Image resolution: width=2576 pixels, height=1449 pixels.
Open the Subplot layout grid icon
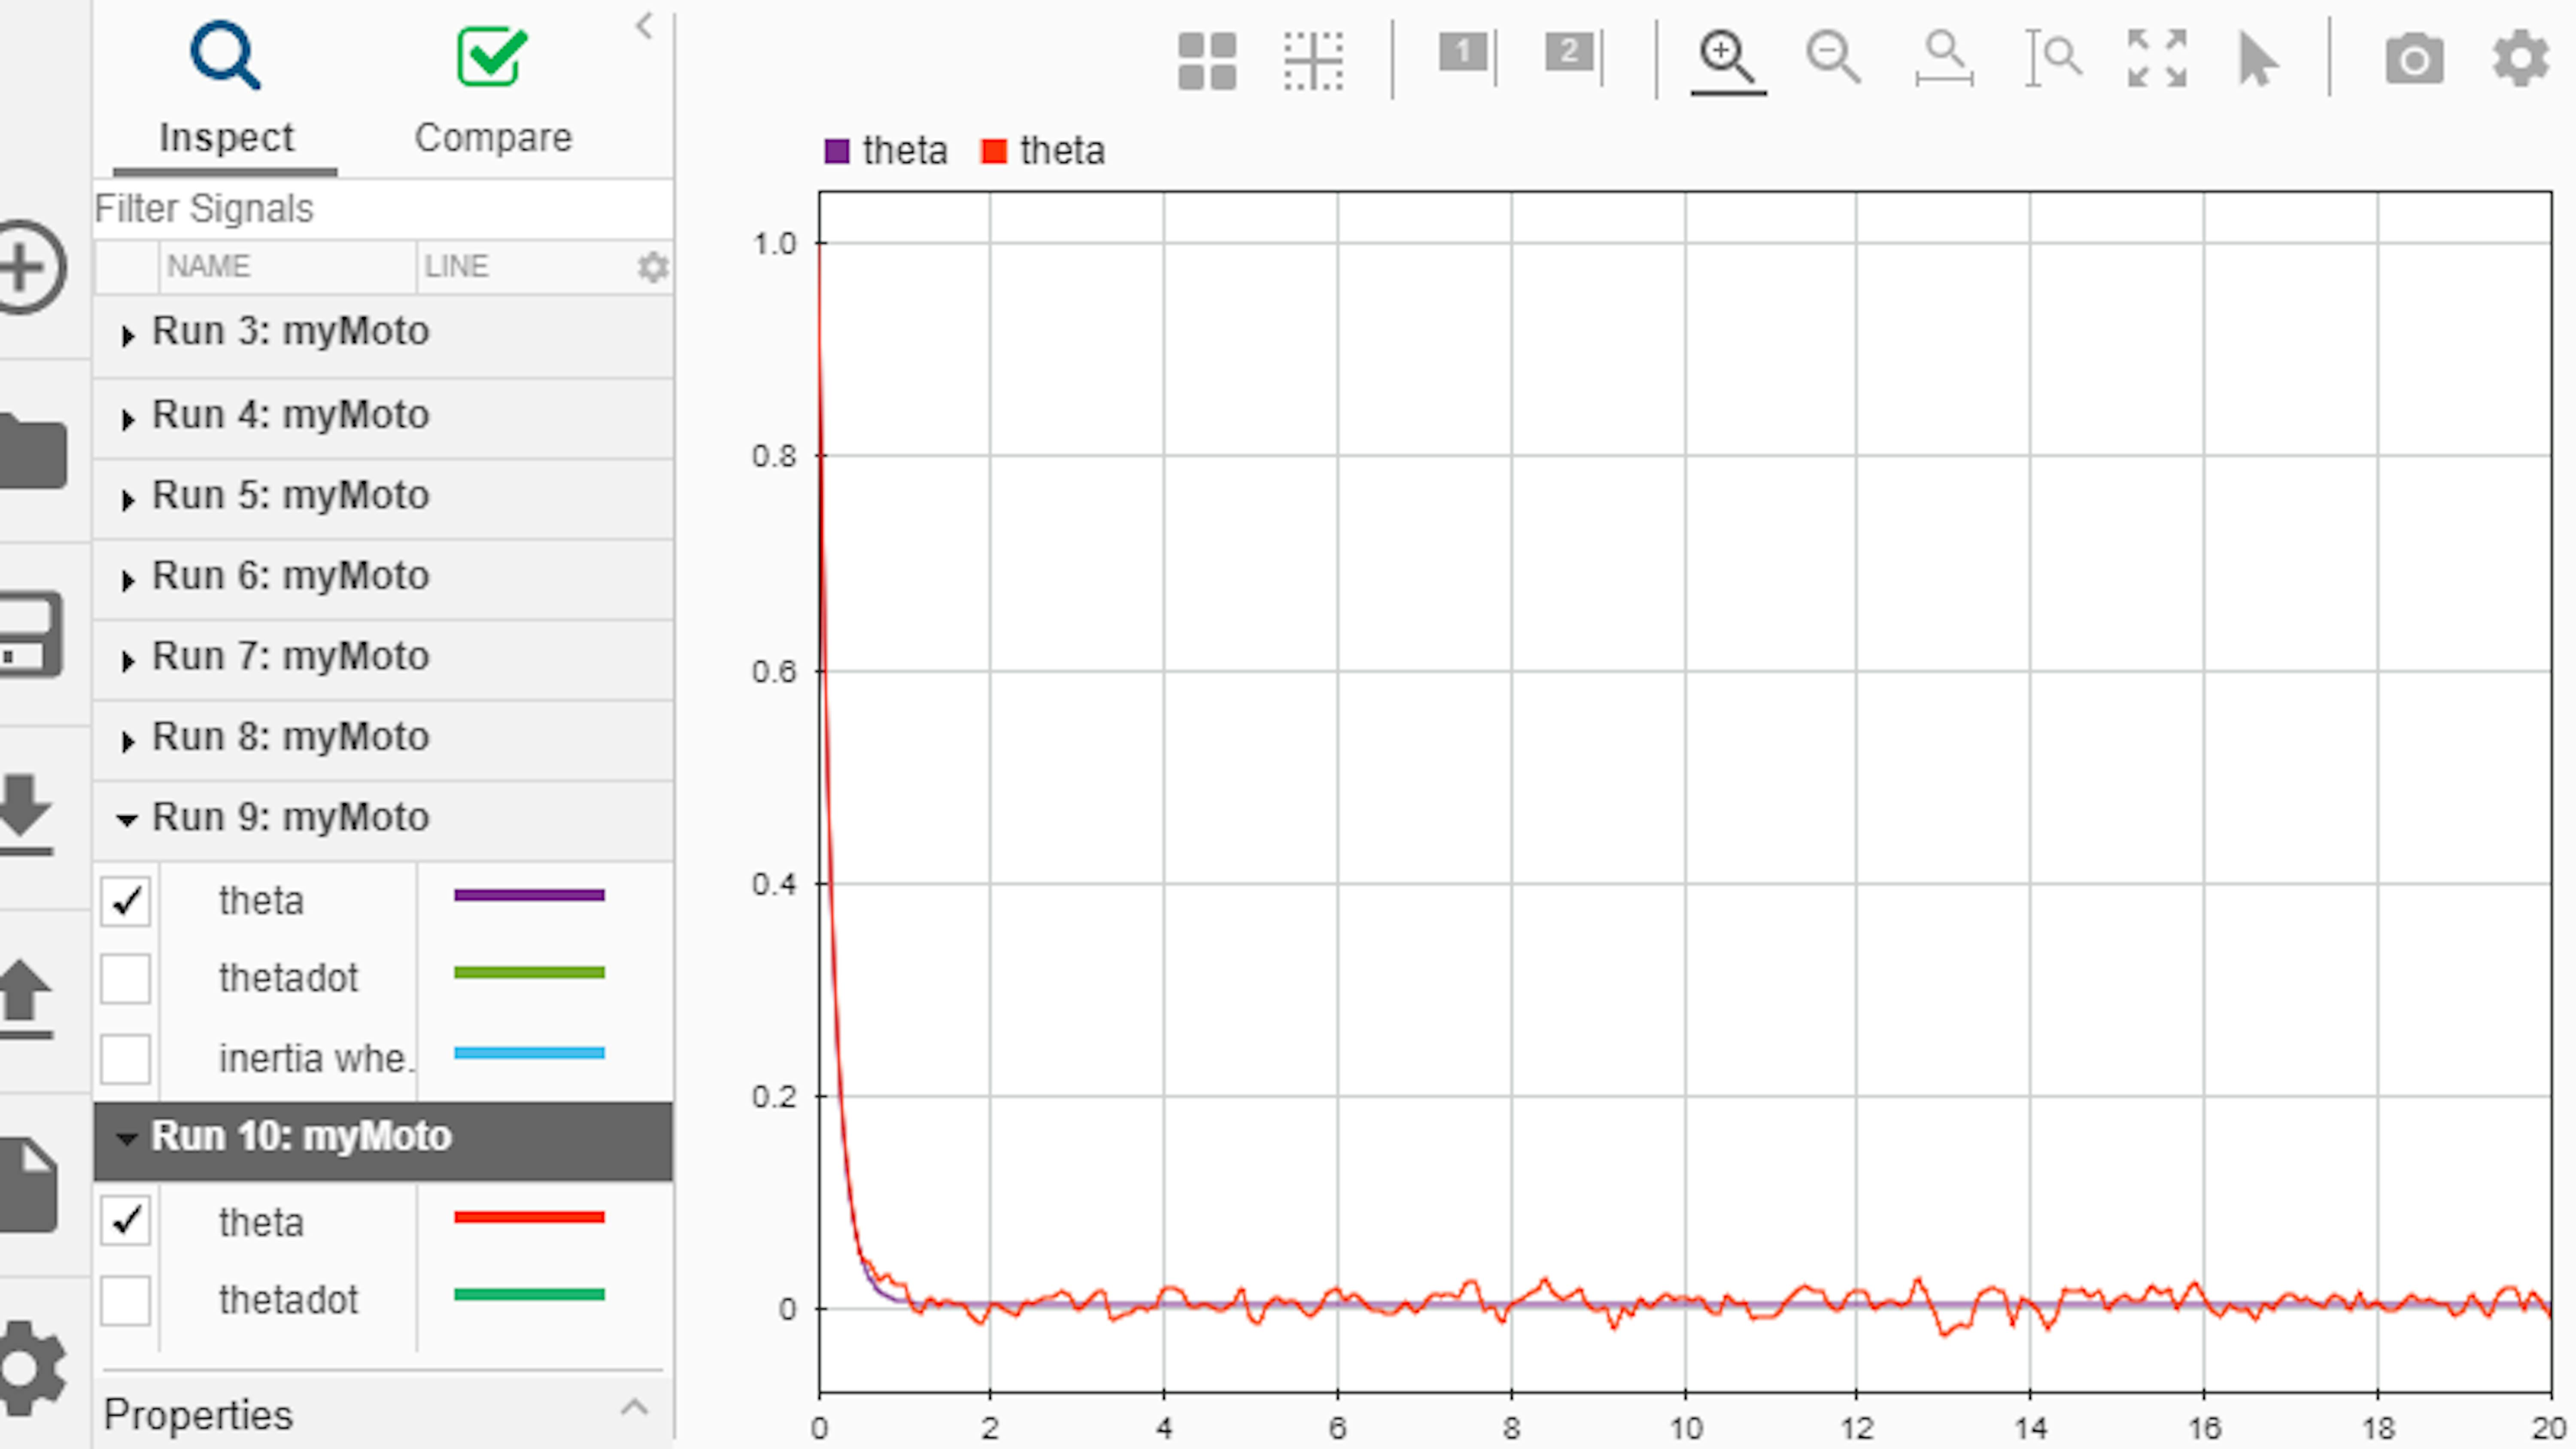coord(1207,61)
